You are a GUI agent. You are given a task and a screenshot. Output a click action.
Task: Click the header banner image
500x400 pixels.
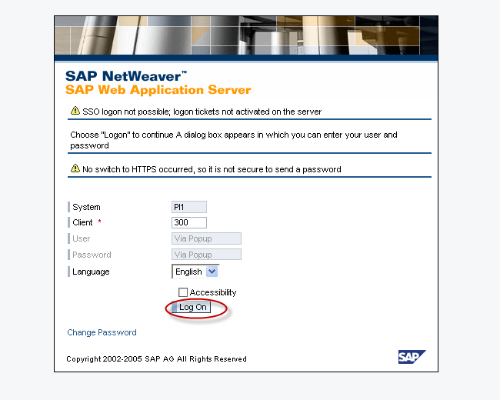coord(246,35)
